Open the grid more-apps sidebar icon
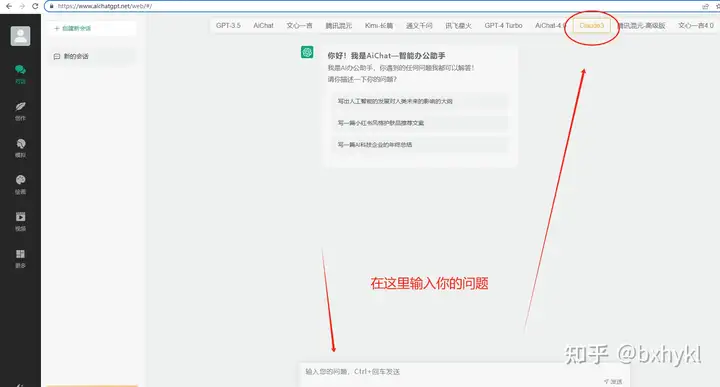 [x=20, y=254]
